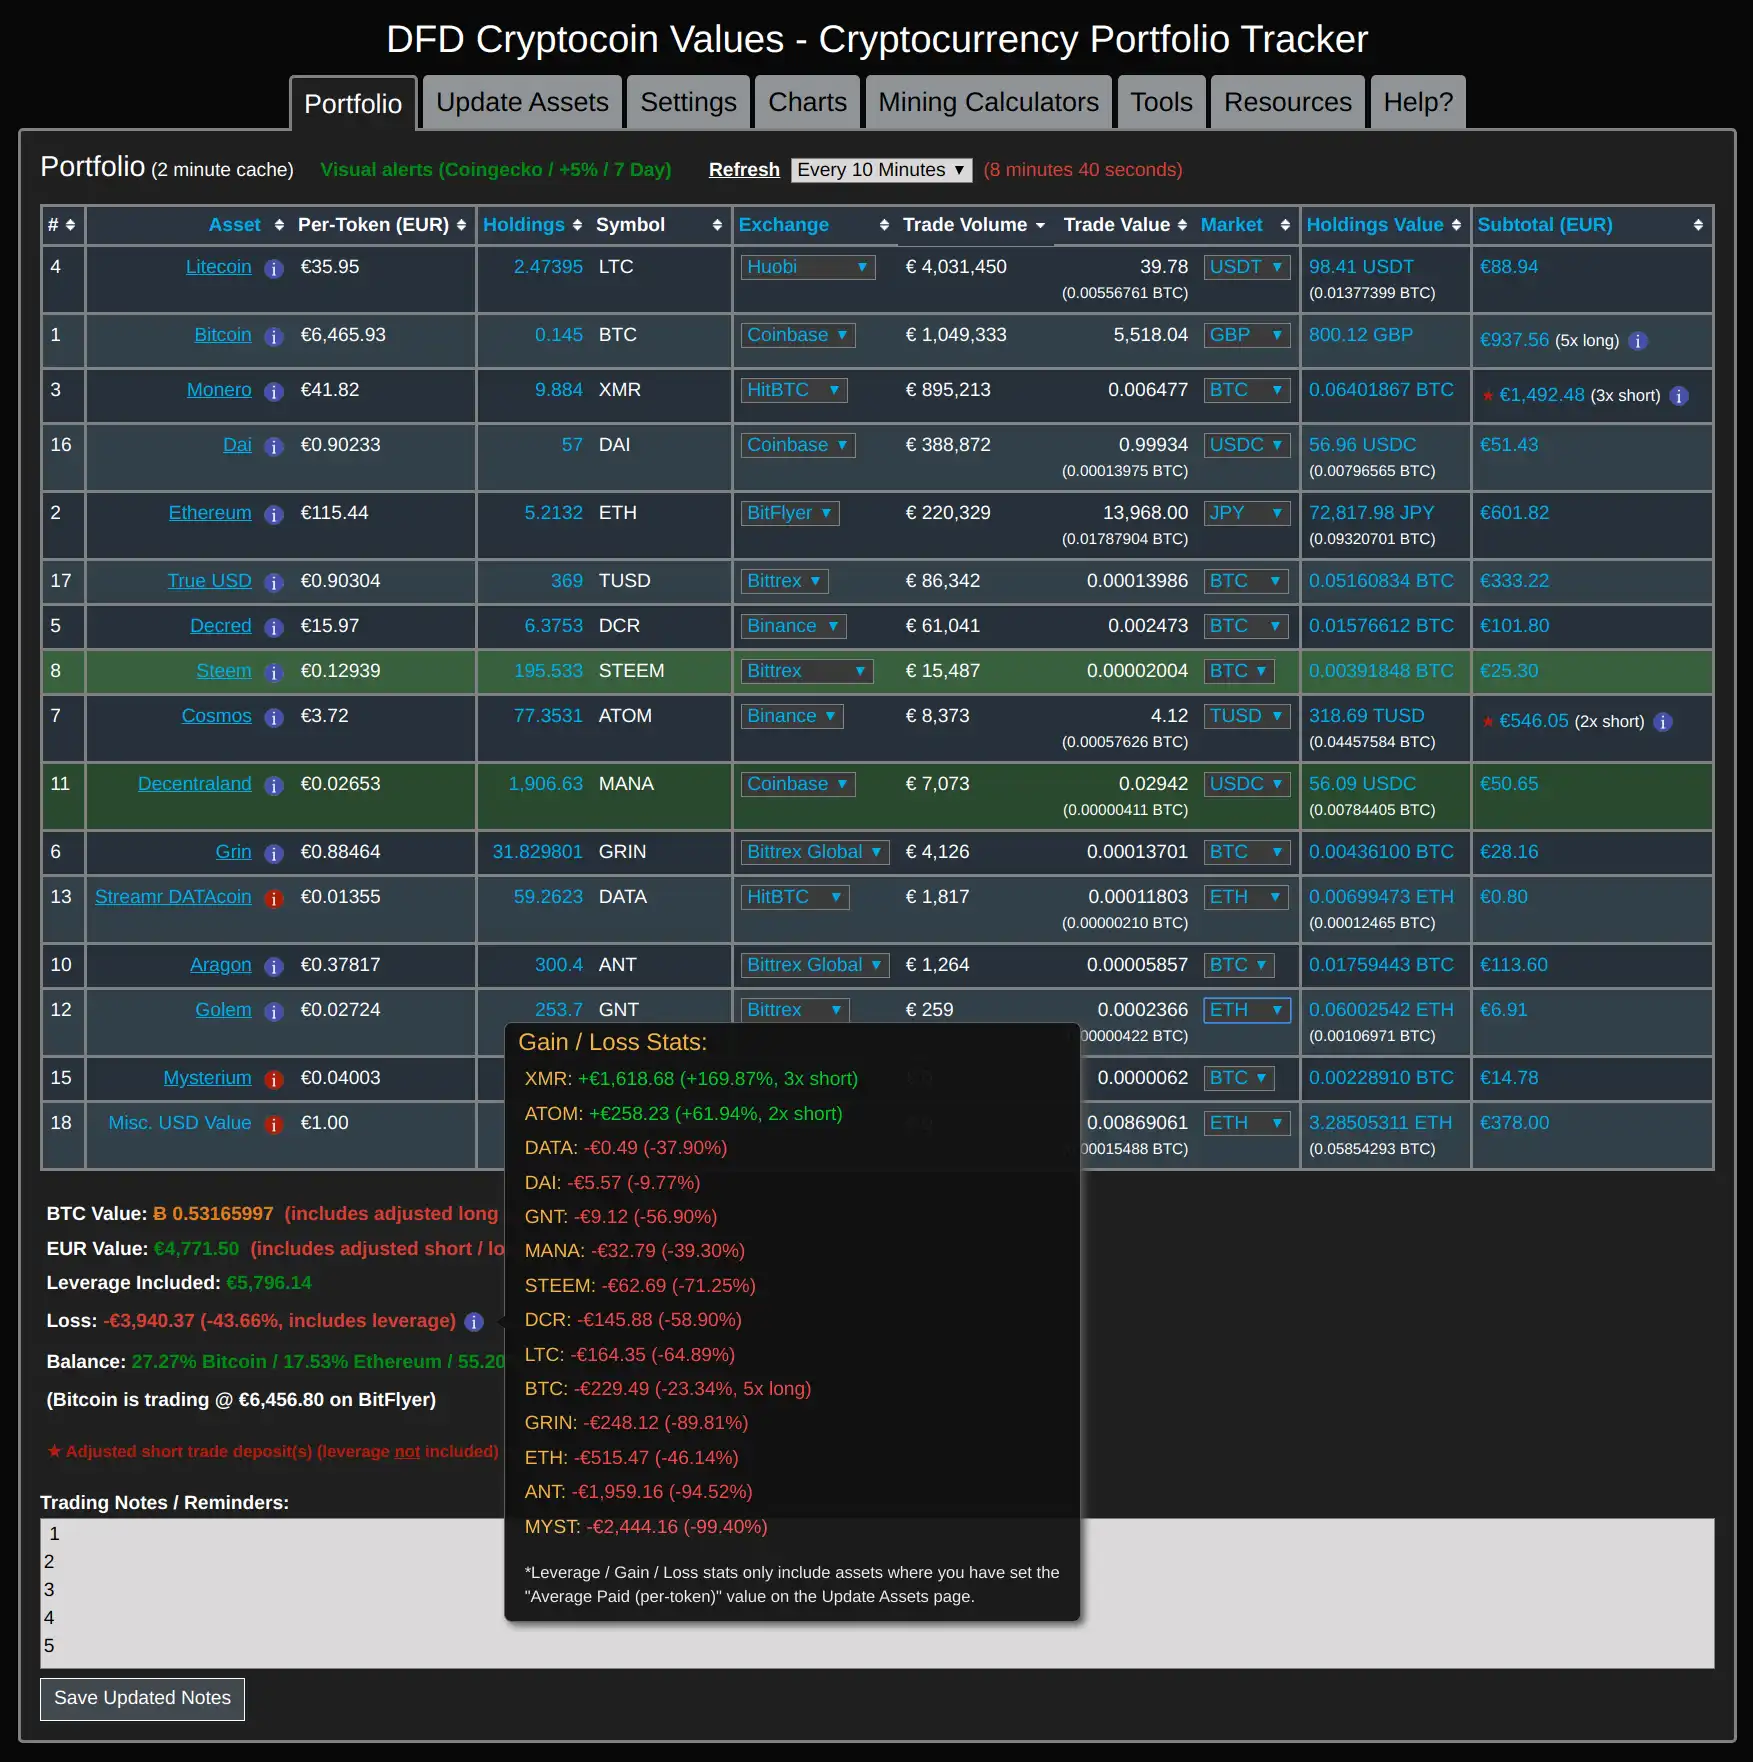Open the Streamr DATAcoin asset link

click(x=173, y=897)
